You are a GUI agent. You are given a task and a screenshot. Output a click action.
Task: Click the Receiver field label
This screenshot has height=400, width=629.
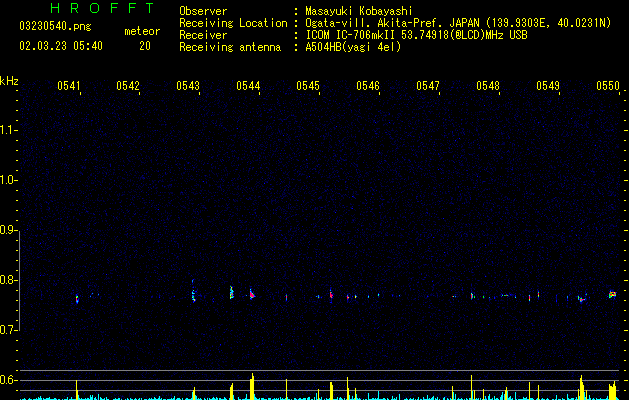(203, 35)
